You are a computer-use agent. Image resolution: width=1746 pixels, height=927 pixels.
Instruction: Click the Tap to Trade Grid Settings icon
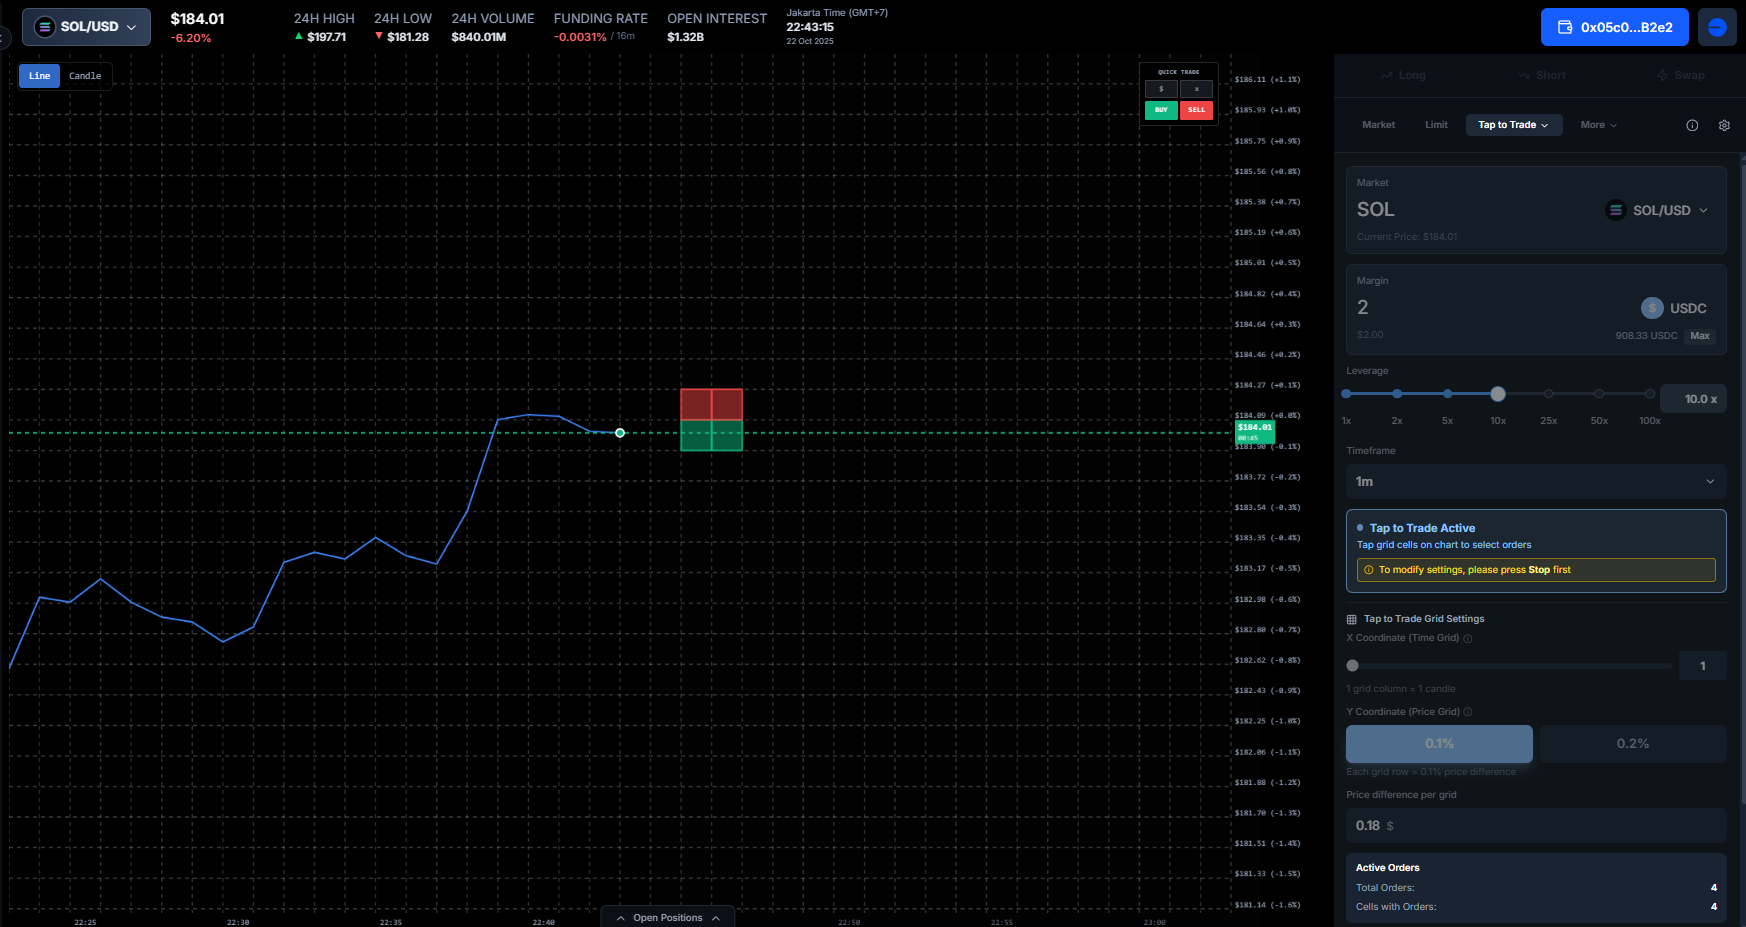1352,620
